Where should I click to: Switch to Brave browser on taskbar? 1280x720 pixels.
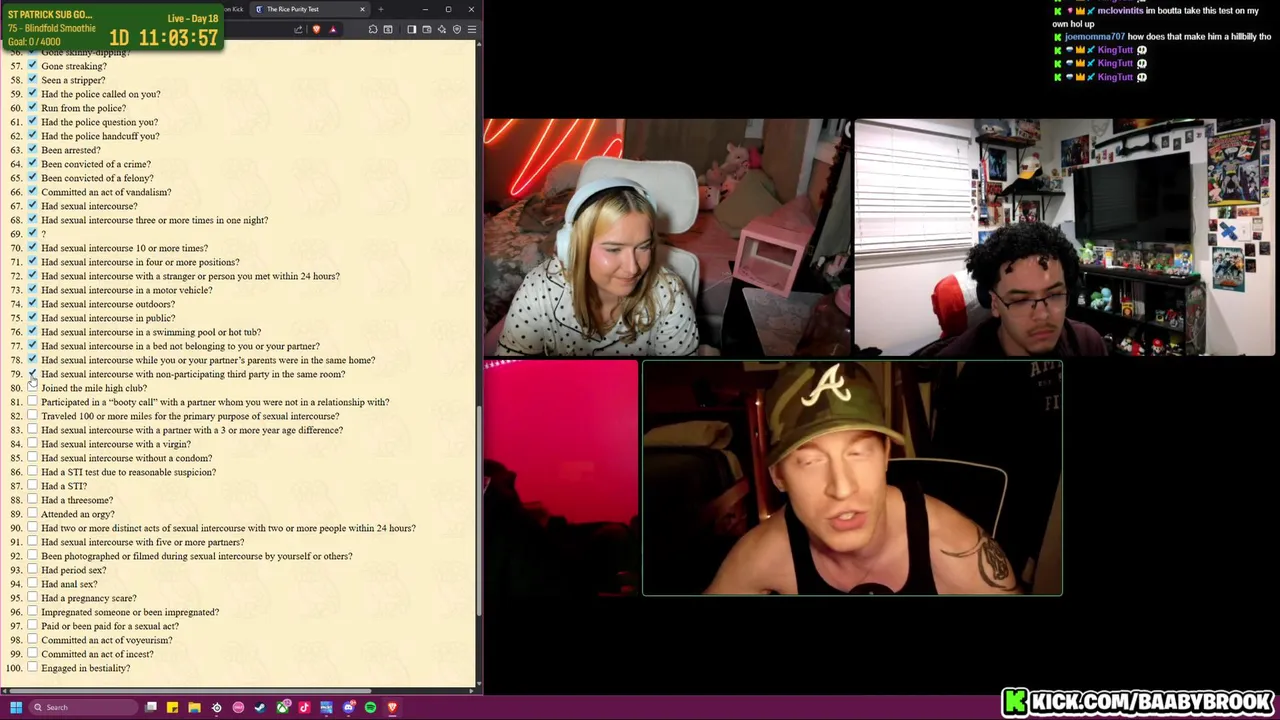(392, 707)
